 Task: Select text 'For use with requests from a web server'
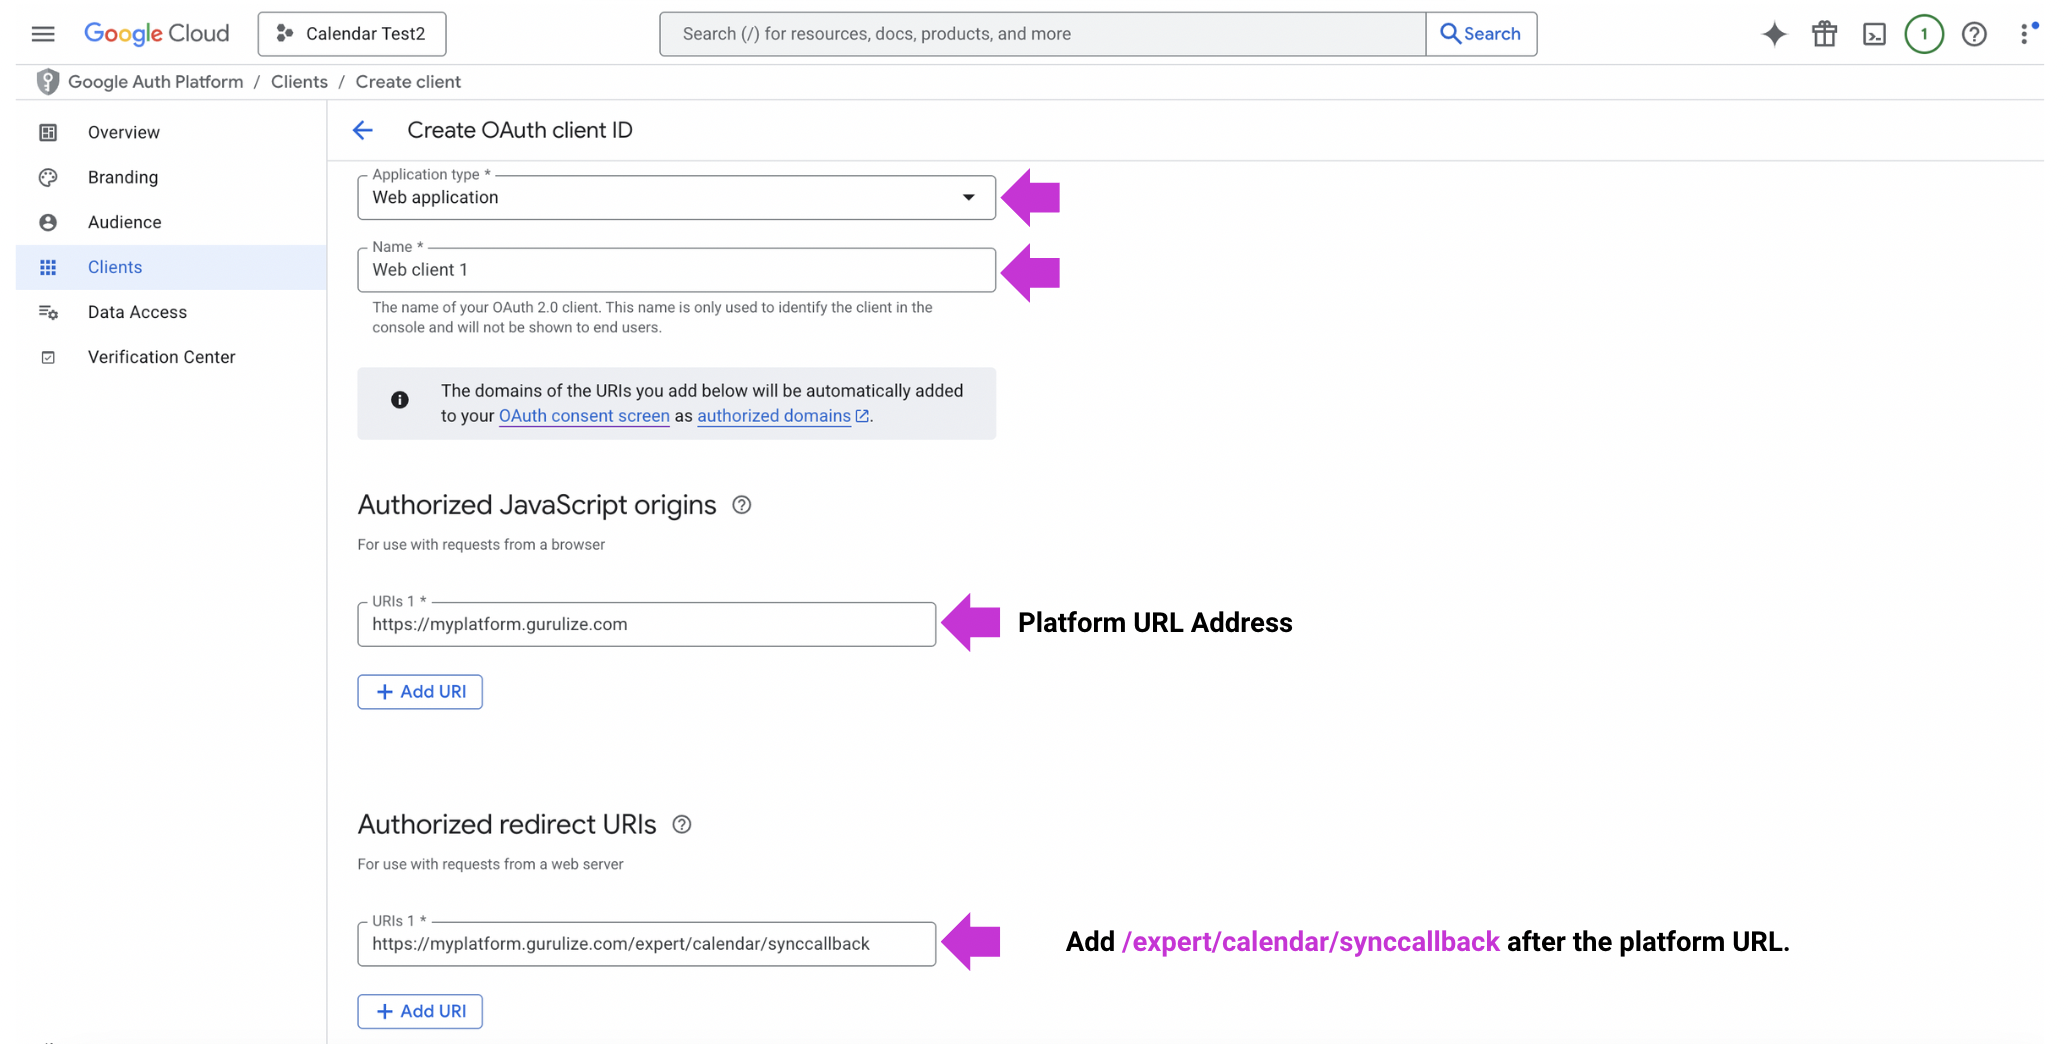(x=490, y=864)
